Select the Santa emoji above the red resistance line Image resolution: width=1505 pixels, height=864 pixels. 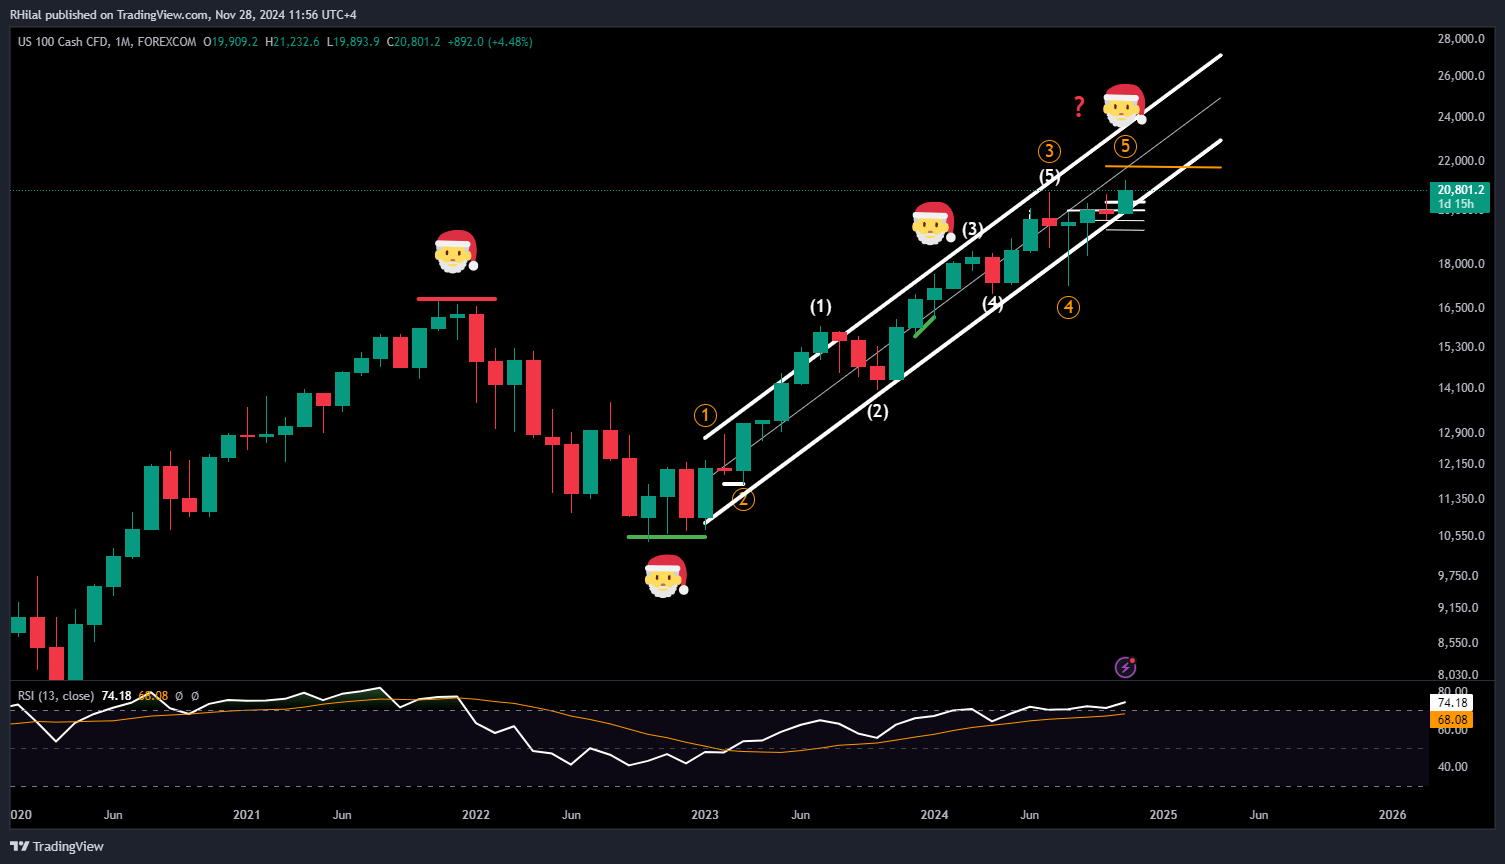(x=456, y=252)
